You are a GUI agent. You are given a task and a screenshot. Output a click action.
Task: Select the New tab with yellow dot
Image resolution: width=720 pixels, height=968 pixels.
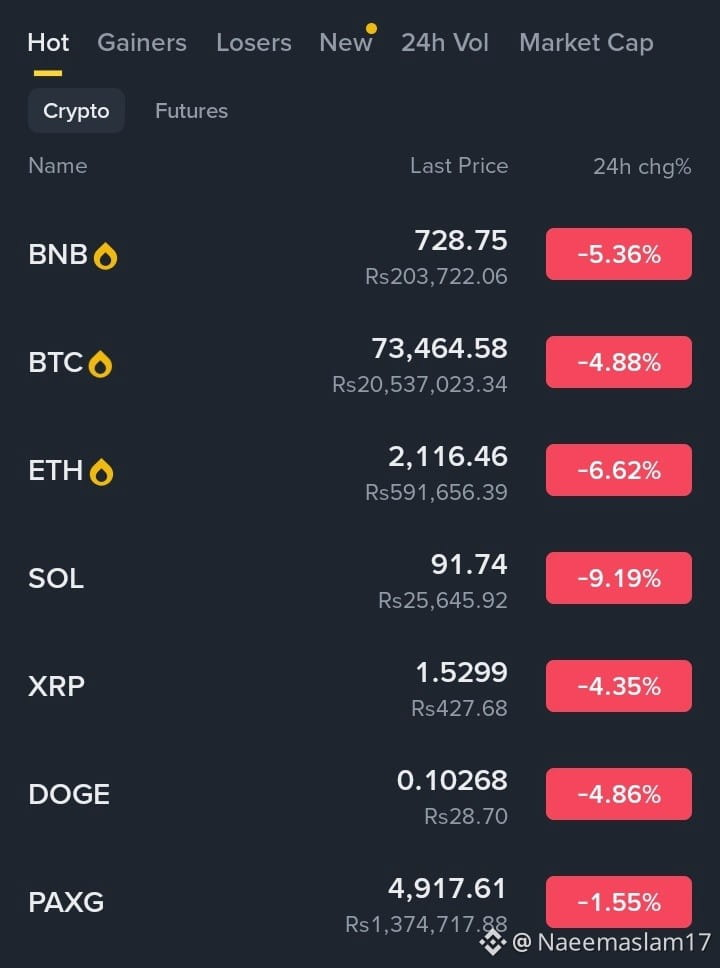click(x=346, y=43)
